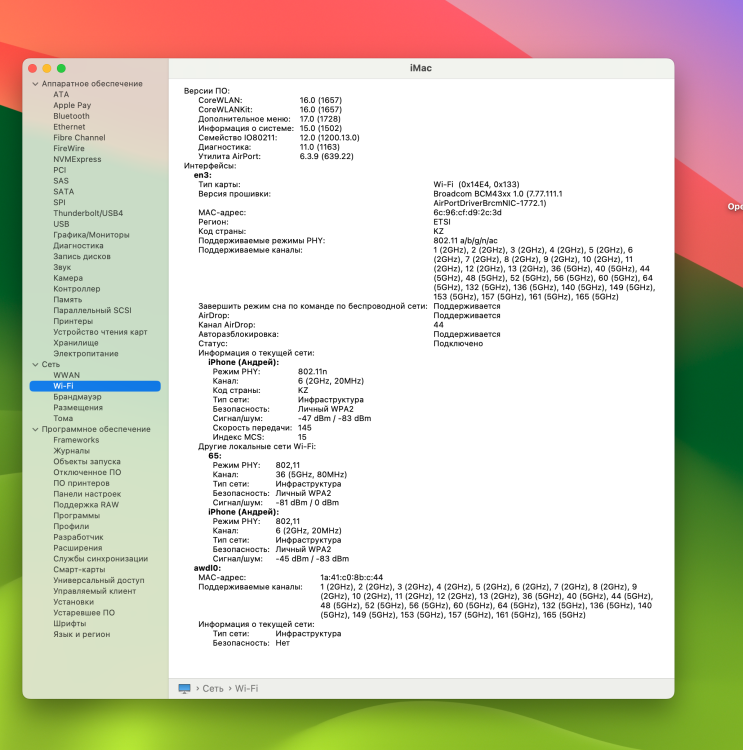
Task: Open Запись дисков entry
Action: coord(82,256)
